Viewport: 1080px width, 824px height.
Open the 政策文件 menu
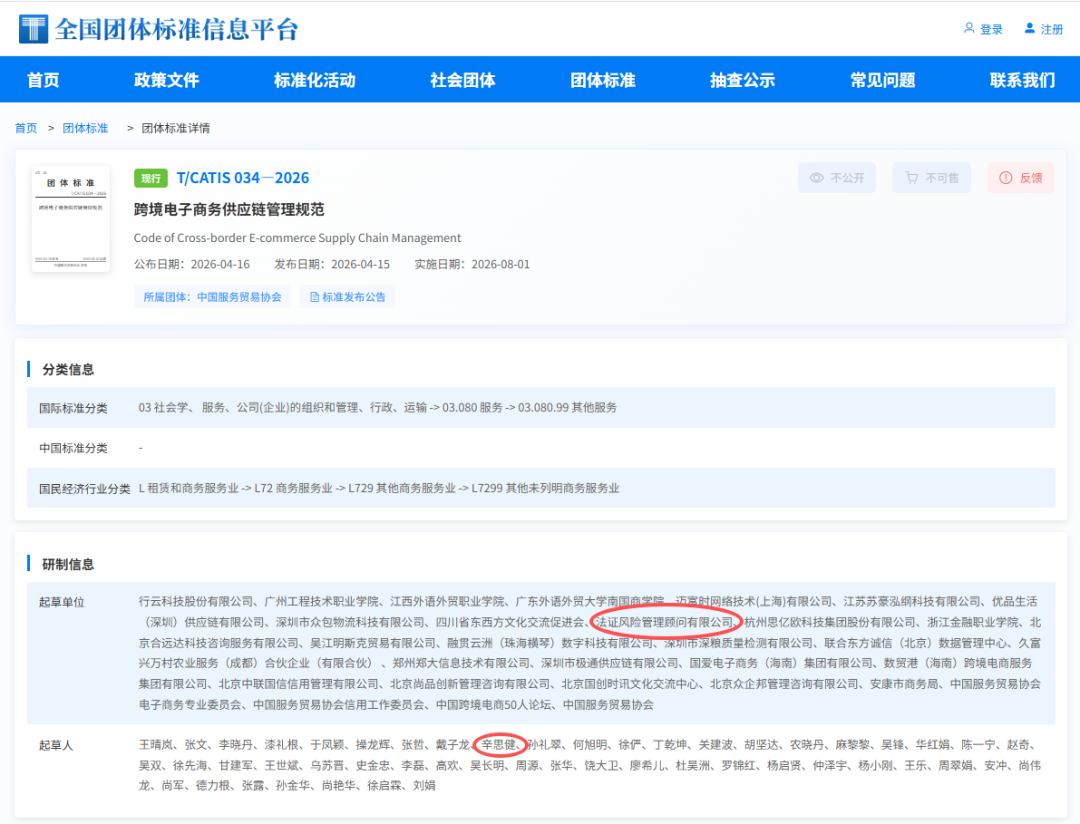pos(167,80)
